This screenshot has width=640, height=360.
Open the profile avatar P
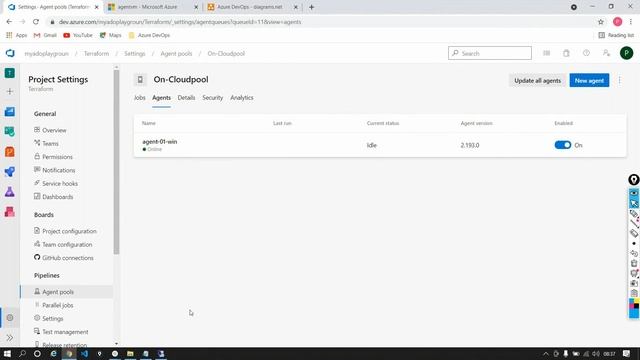tap(626, 53)
